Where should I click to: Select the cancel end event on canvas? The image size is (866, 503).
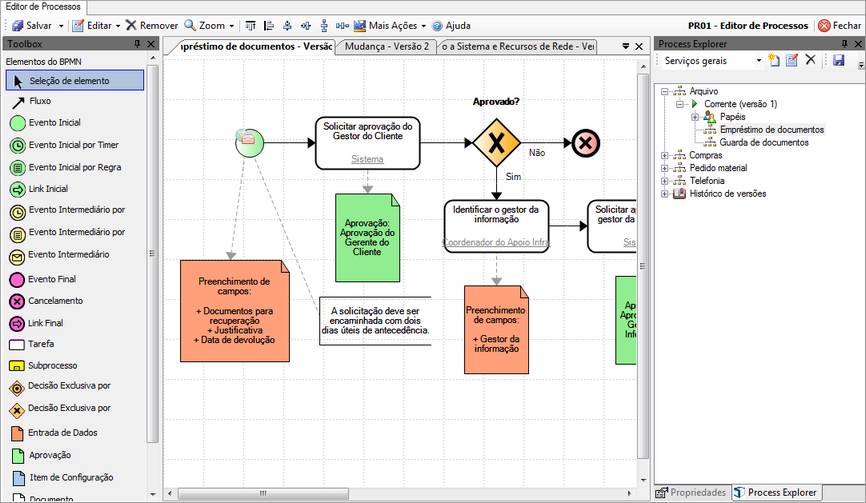(x=585, y=144)
